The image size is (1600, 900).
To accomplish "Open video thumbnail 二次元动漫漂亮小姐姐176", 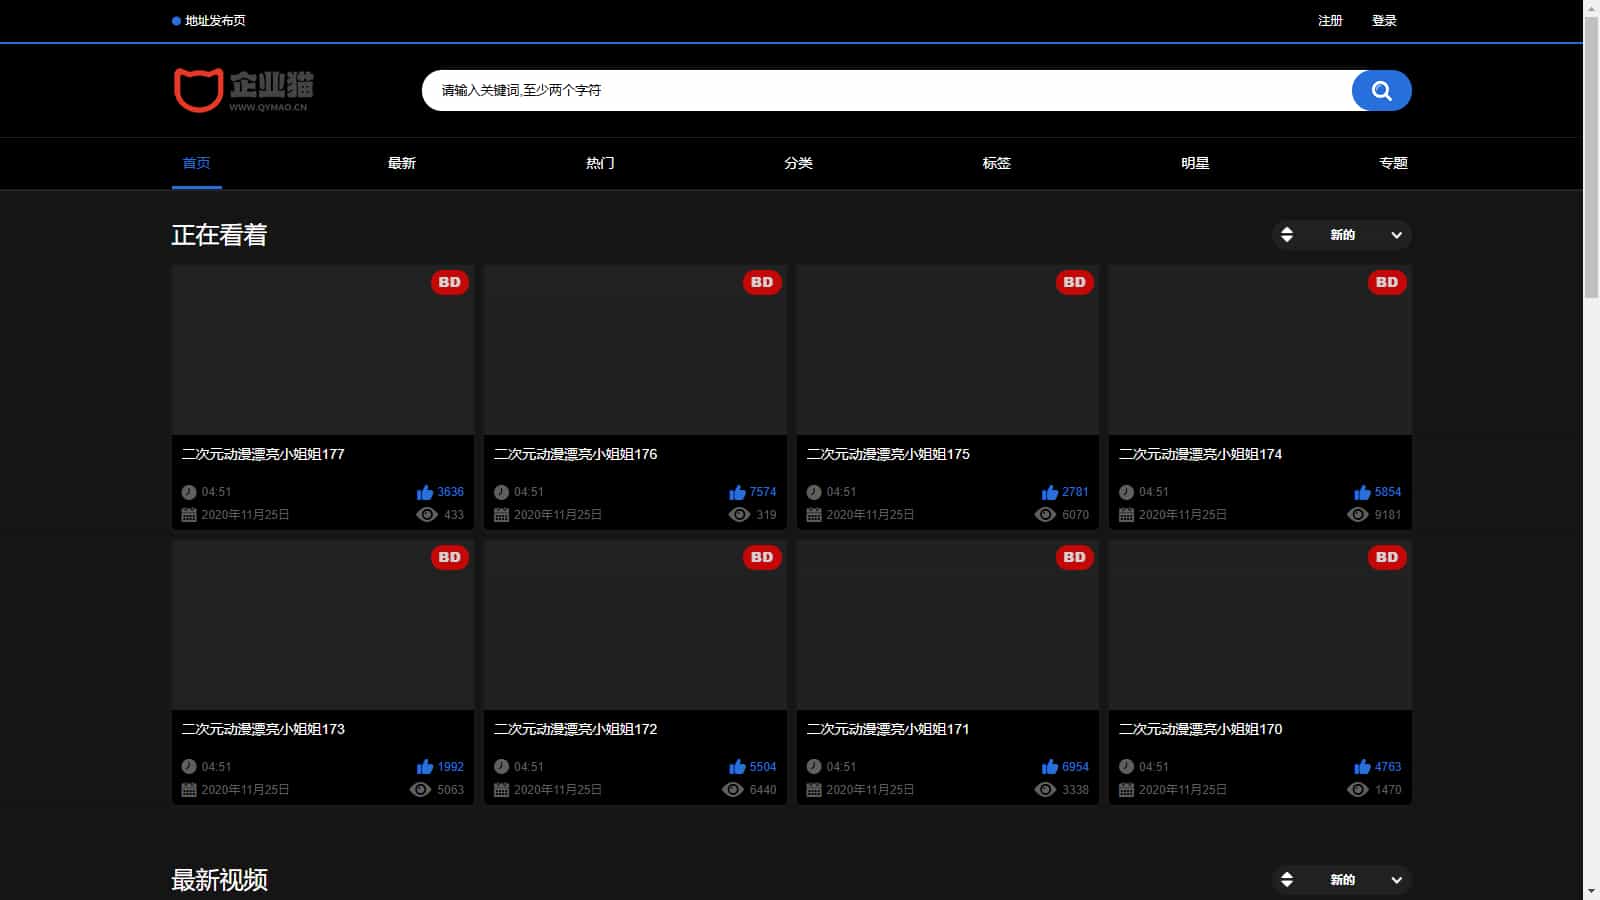I will pyautogui.click(x=635, y=350).
